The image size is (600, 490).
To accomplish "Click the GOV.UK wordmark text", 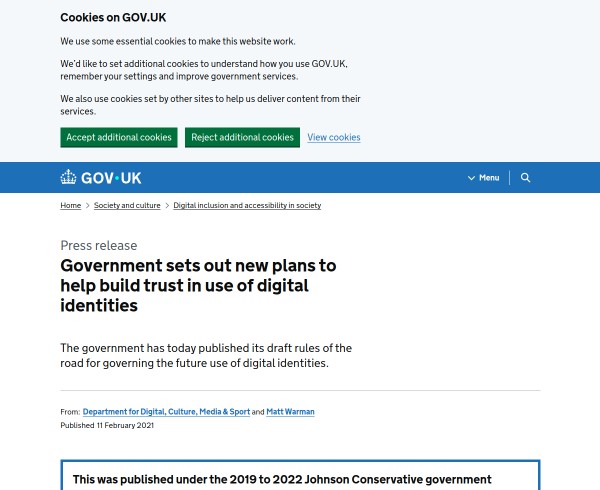I will (x=112, y=178).
